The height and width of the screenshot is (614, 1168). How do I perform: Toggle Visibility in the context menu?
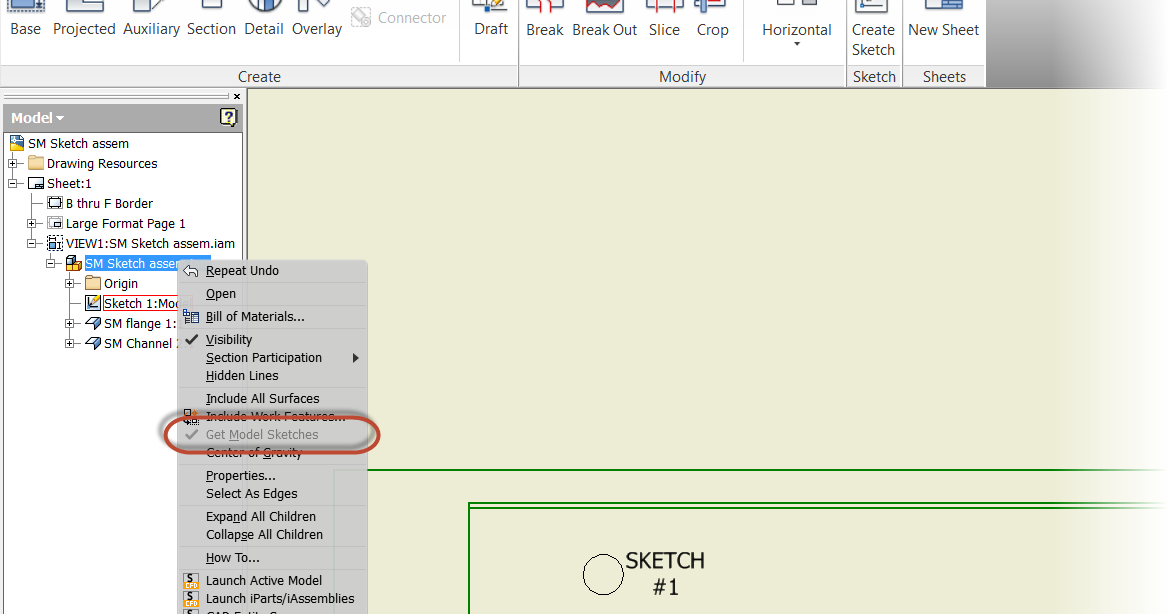[228, 339]
